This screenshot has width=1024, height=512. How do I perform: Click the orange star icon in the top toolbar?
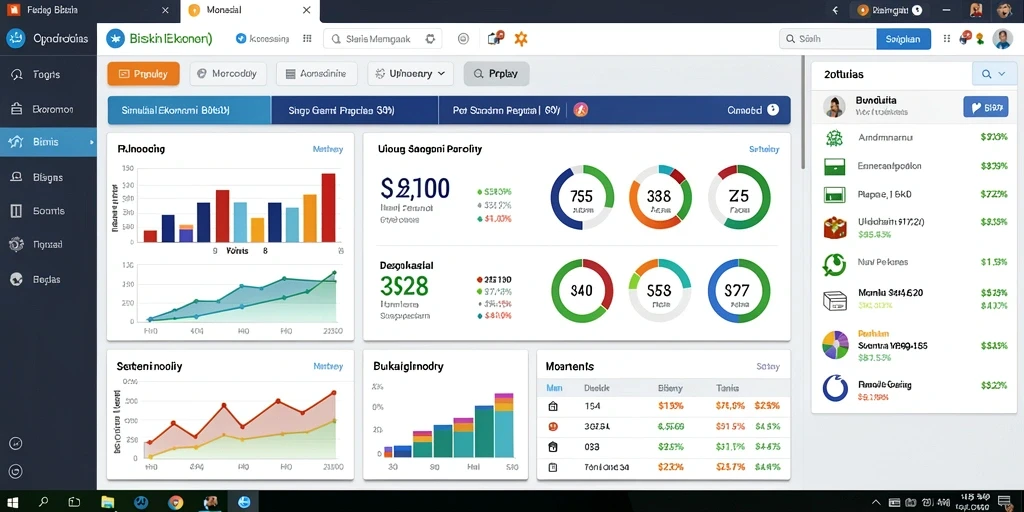(520, 39)
